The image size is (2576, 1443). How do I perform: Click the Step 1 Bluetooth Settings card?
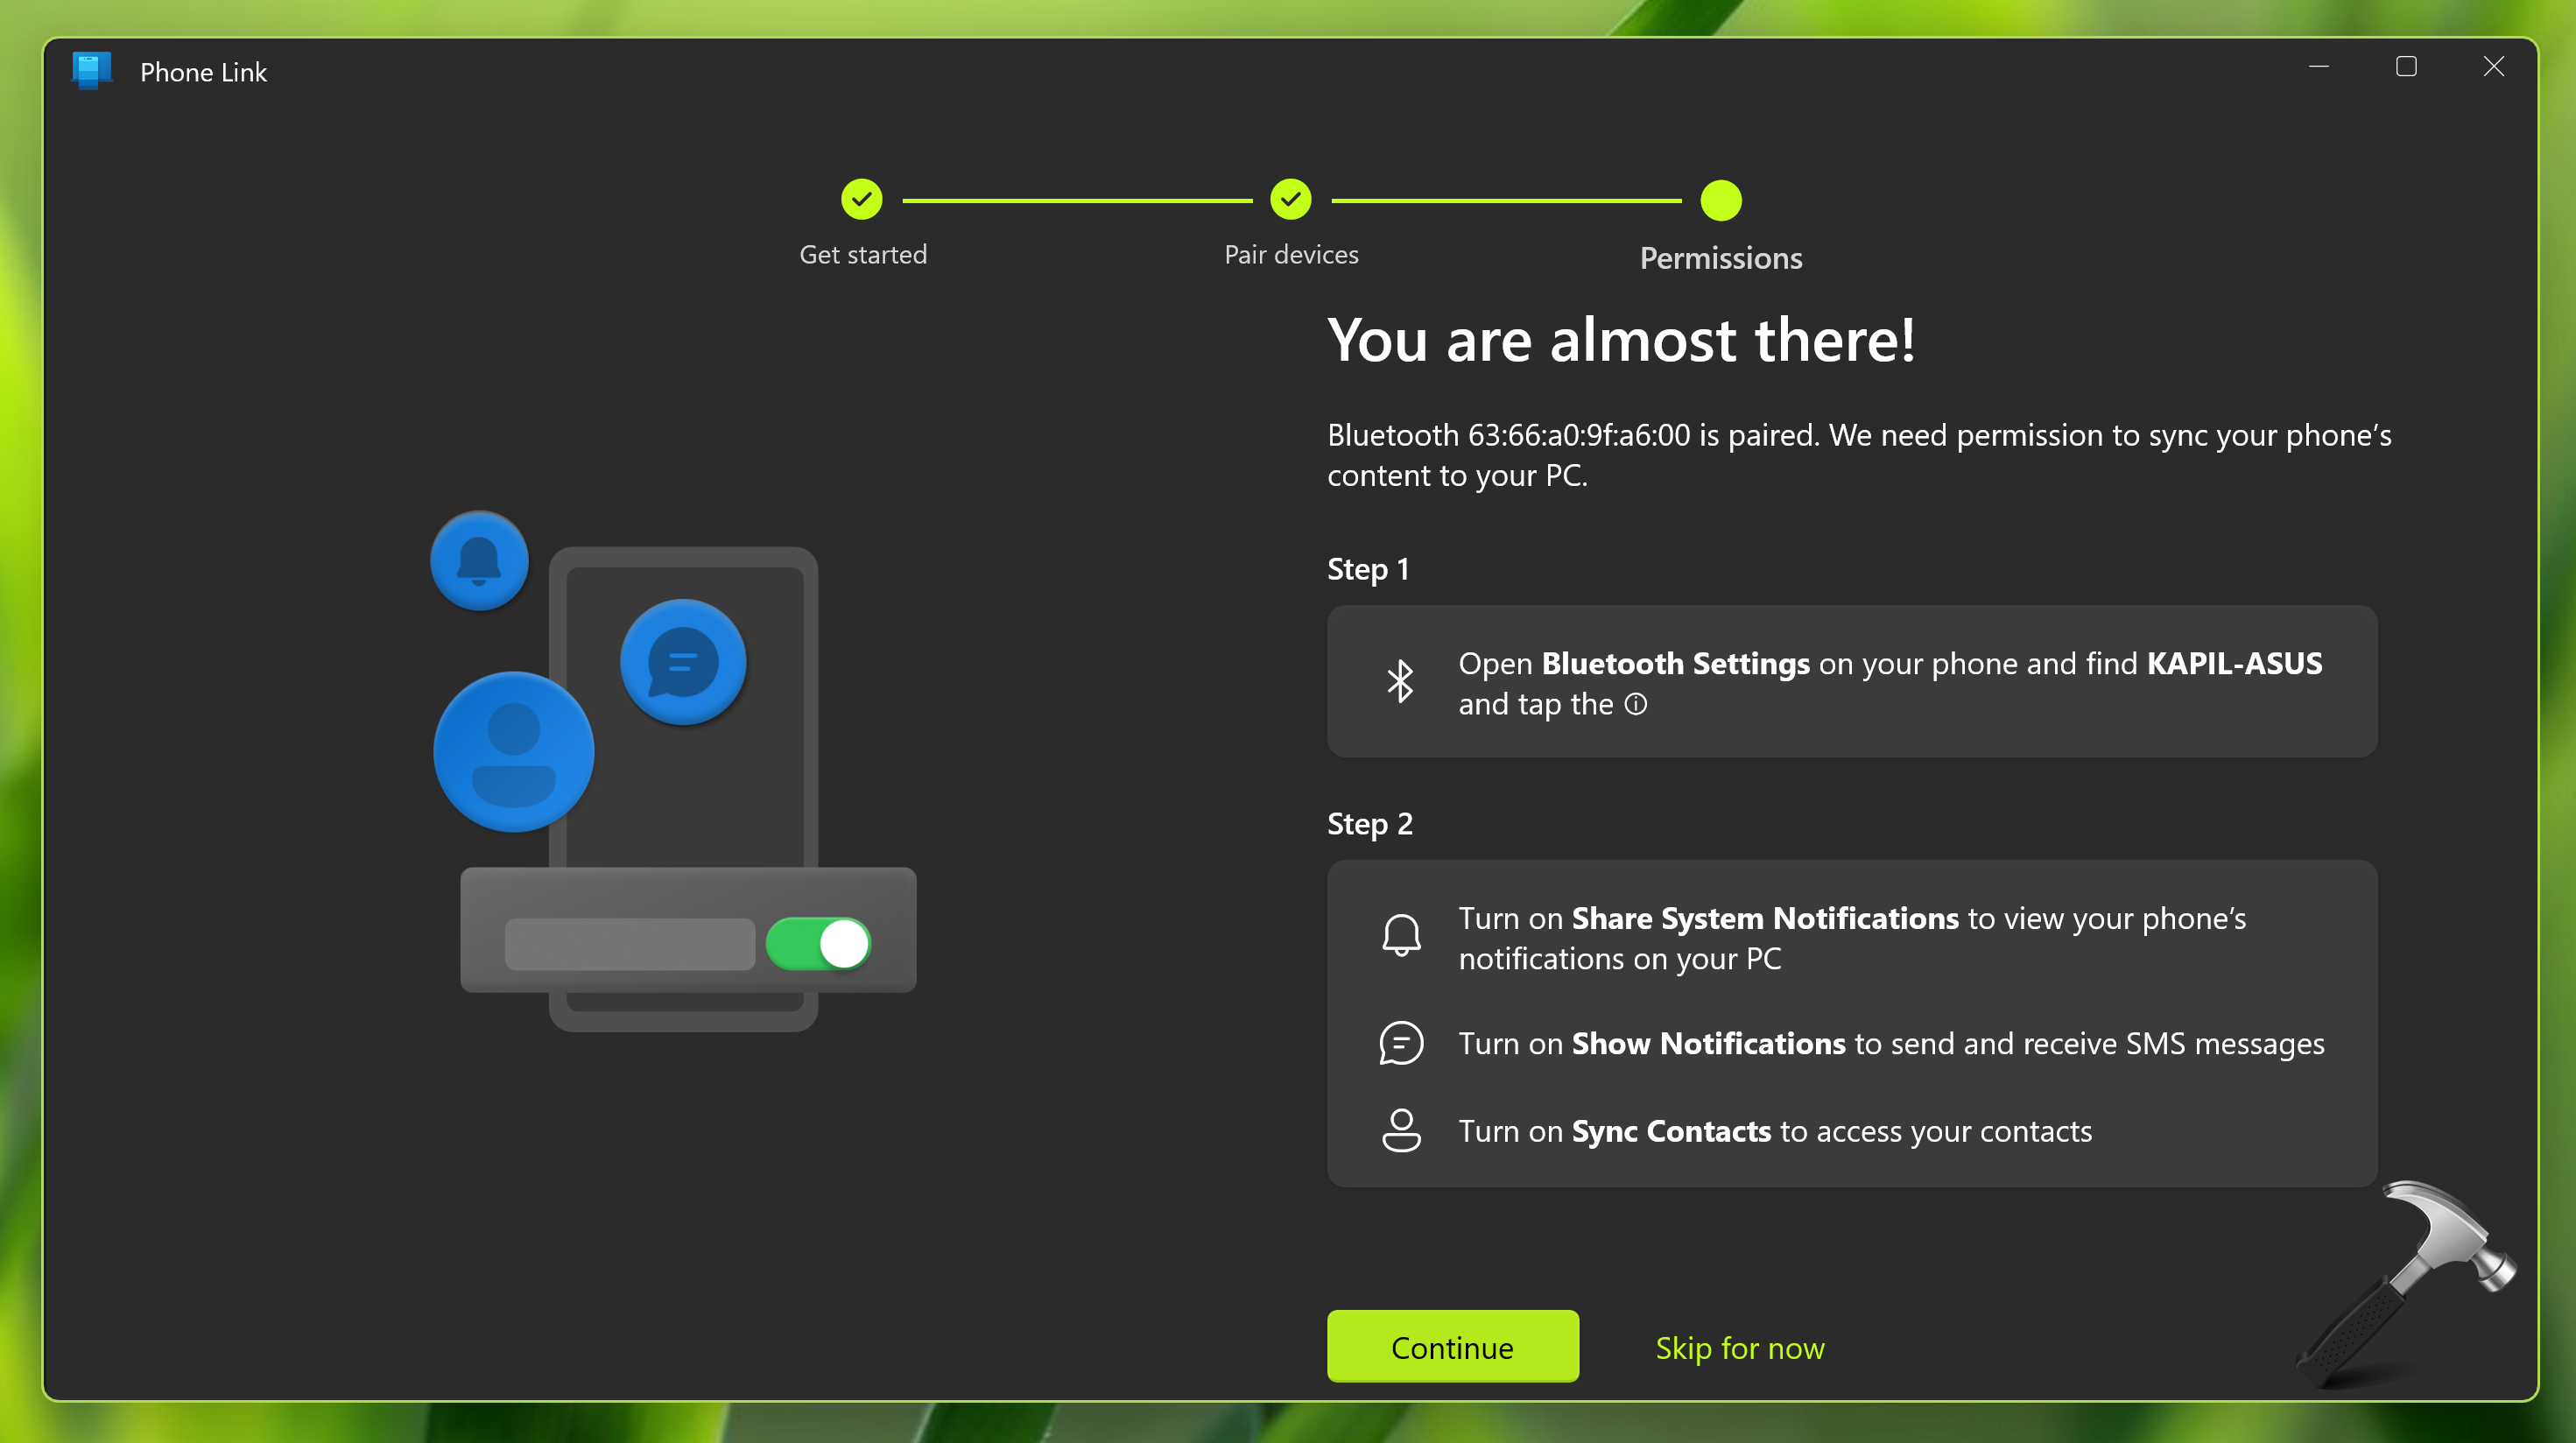point(1851,682)
